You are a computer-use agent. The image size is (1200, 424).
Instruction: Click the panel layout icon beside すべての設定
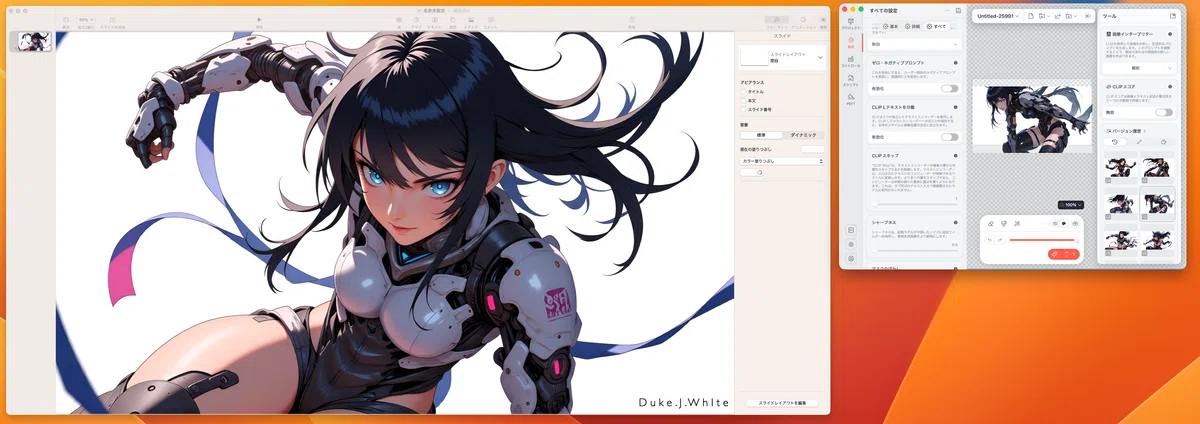pos(958,10)
